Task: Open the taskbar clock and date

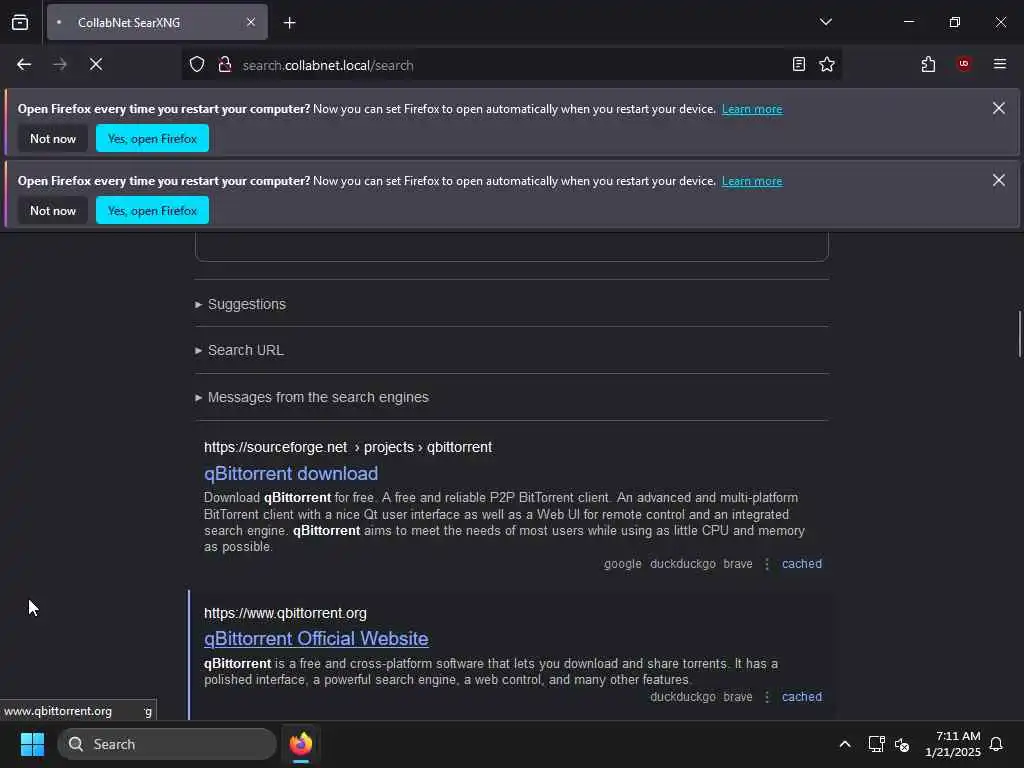Action: (952, 744)
